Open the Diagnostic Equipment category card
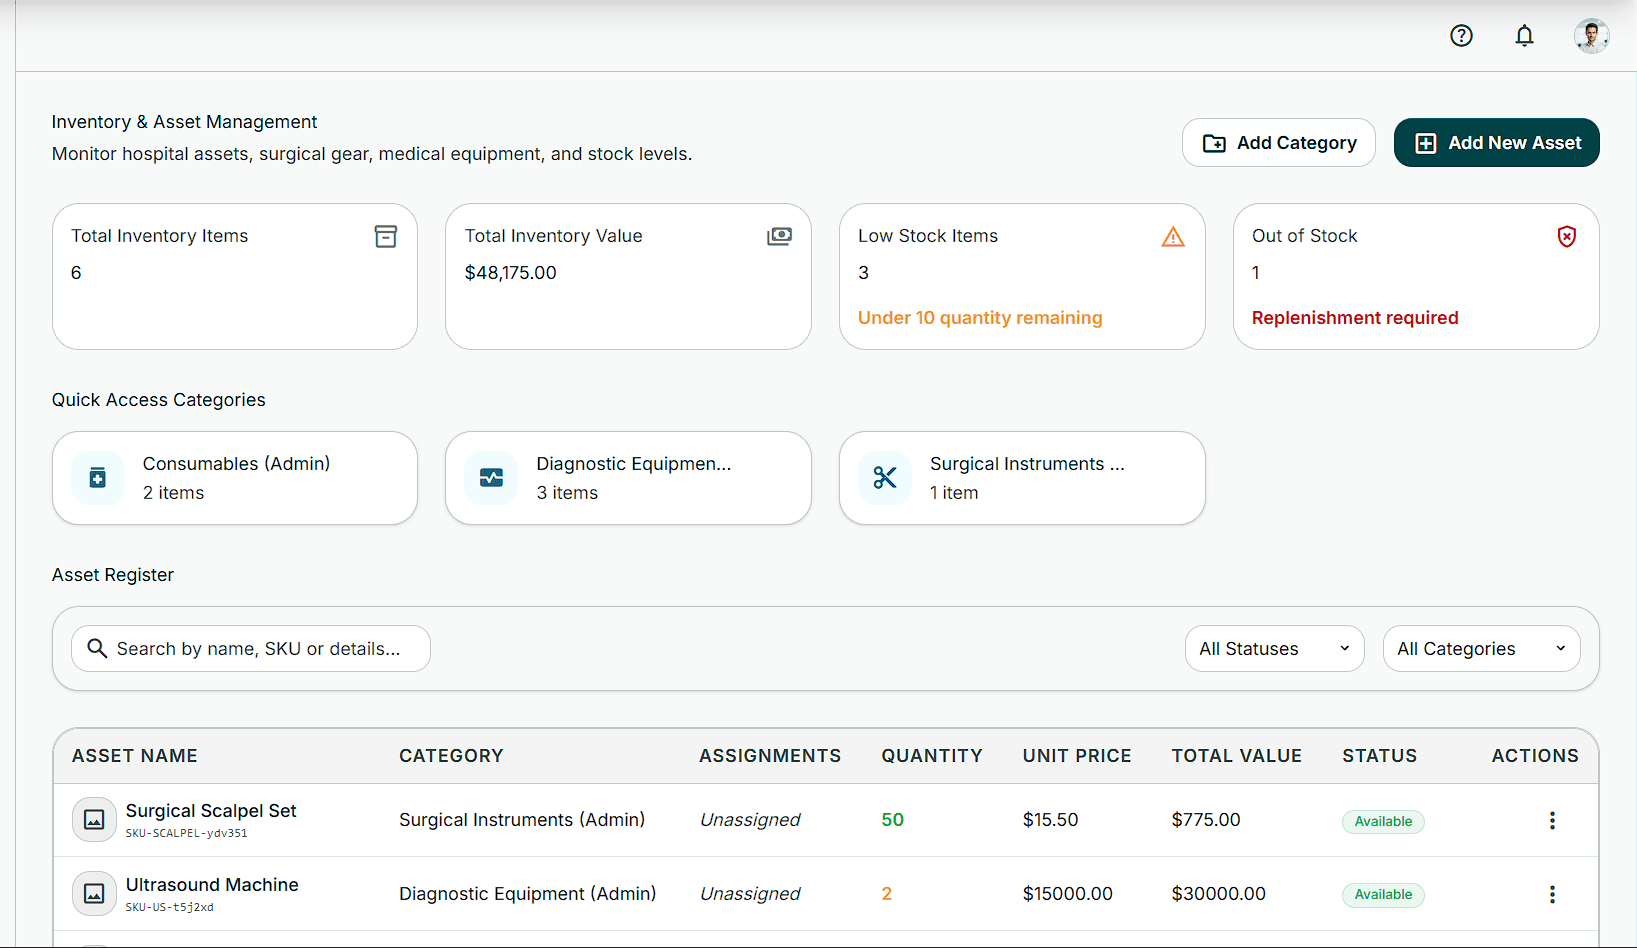This screenshot has width=1637, height=948. pyautogui.click(x=628, y=478)
